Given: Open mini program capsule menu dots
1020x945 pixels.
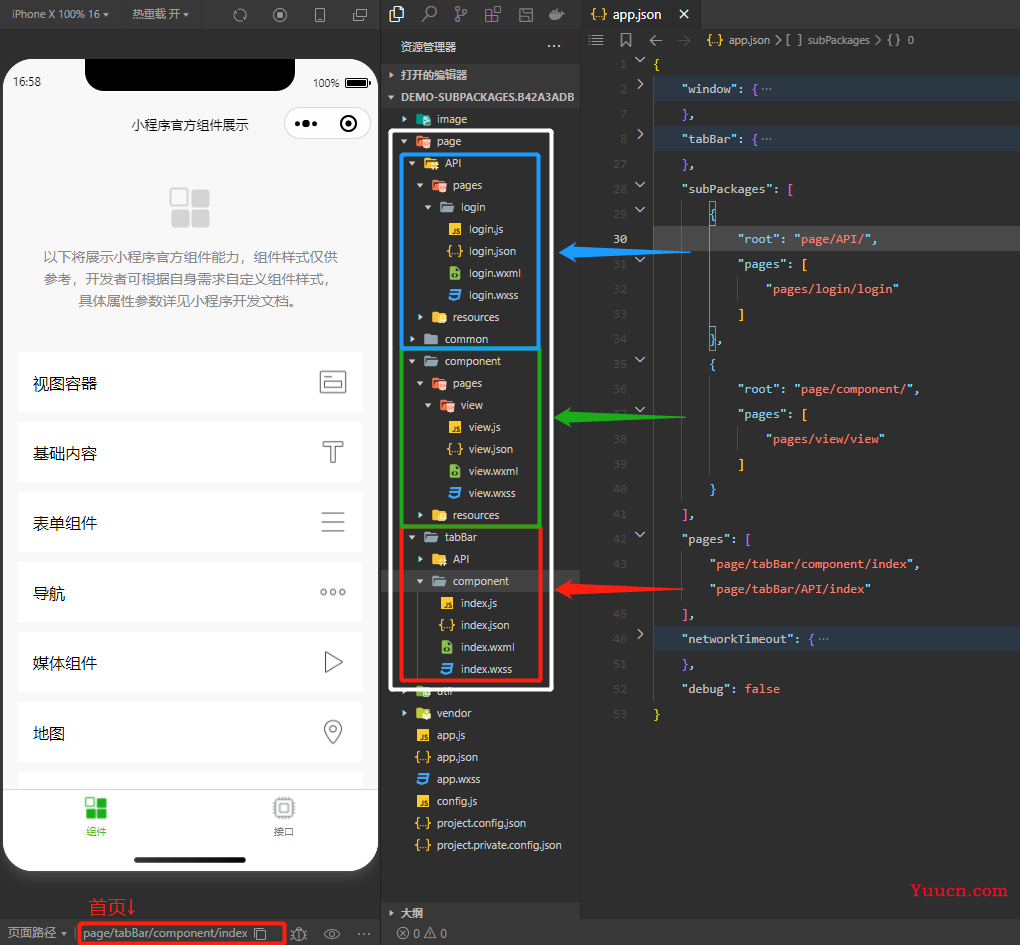Looking at the screenshot, I should (x=306, y=124).
